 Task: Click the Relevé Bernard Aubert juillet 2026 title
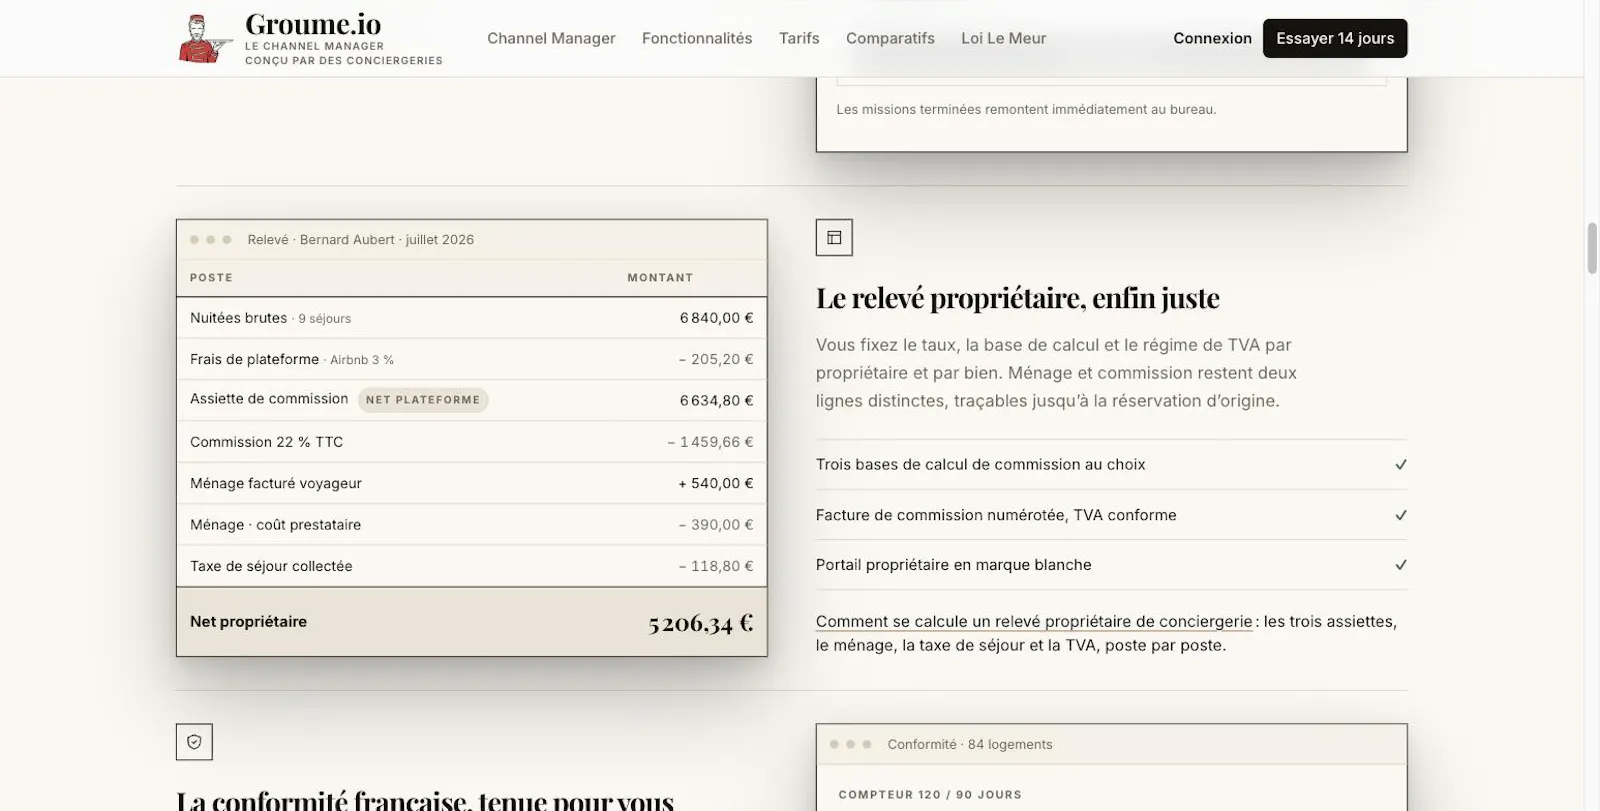tap(361, 240)
